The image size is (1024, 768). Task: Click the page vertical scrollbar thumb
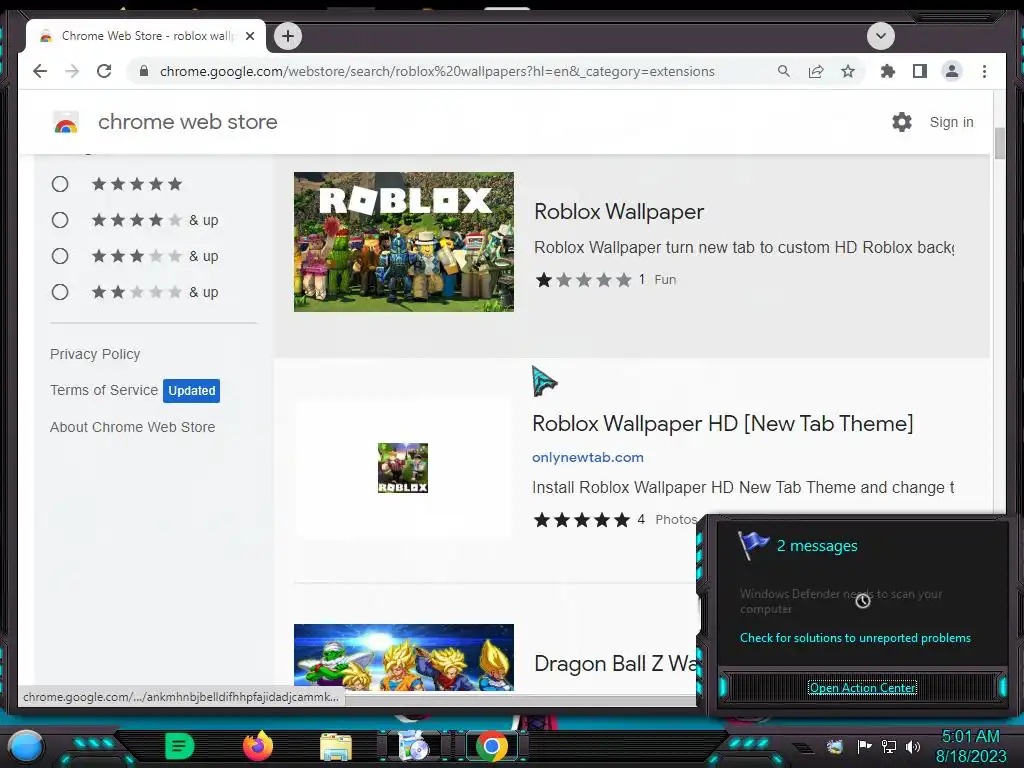click(x=999, y=143)
